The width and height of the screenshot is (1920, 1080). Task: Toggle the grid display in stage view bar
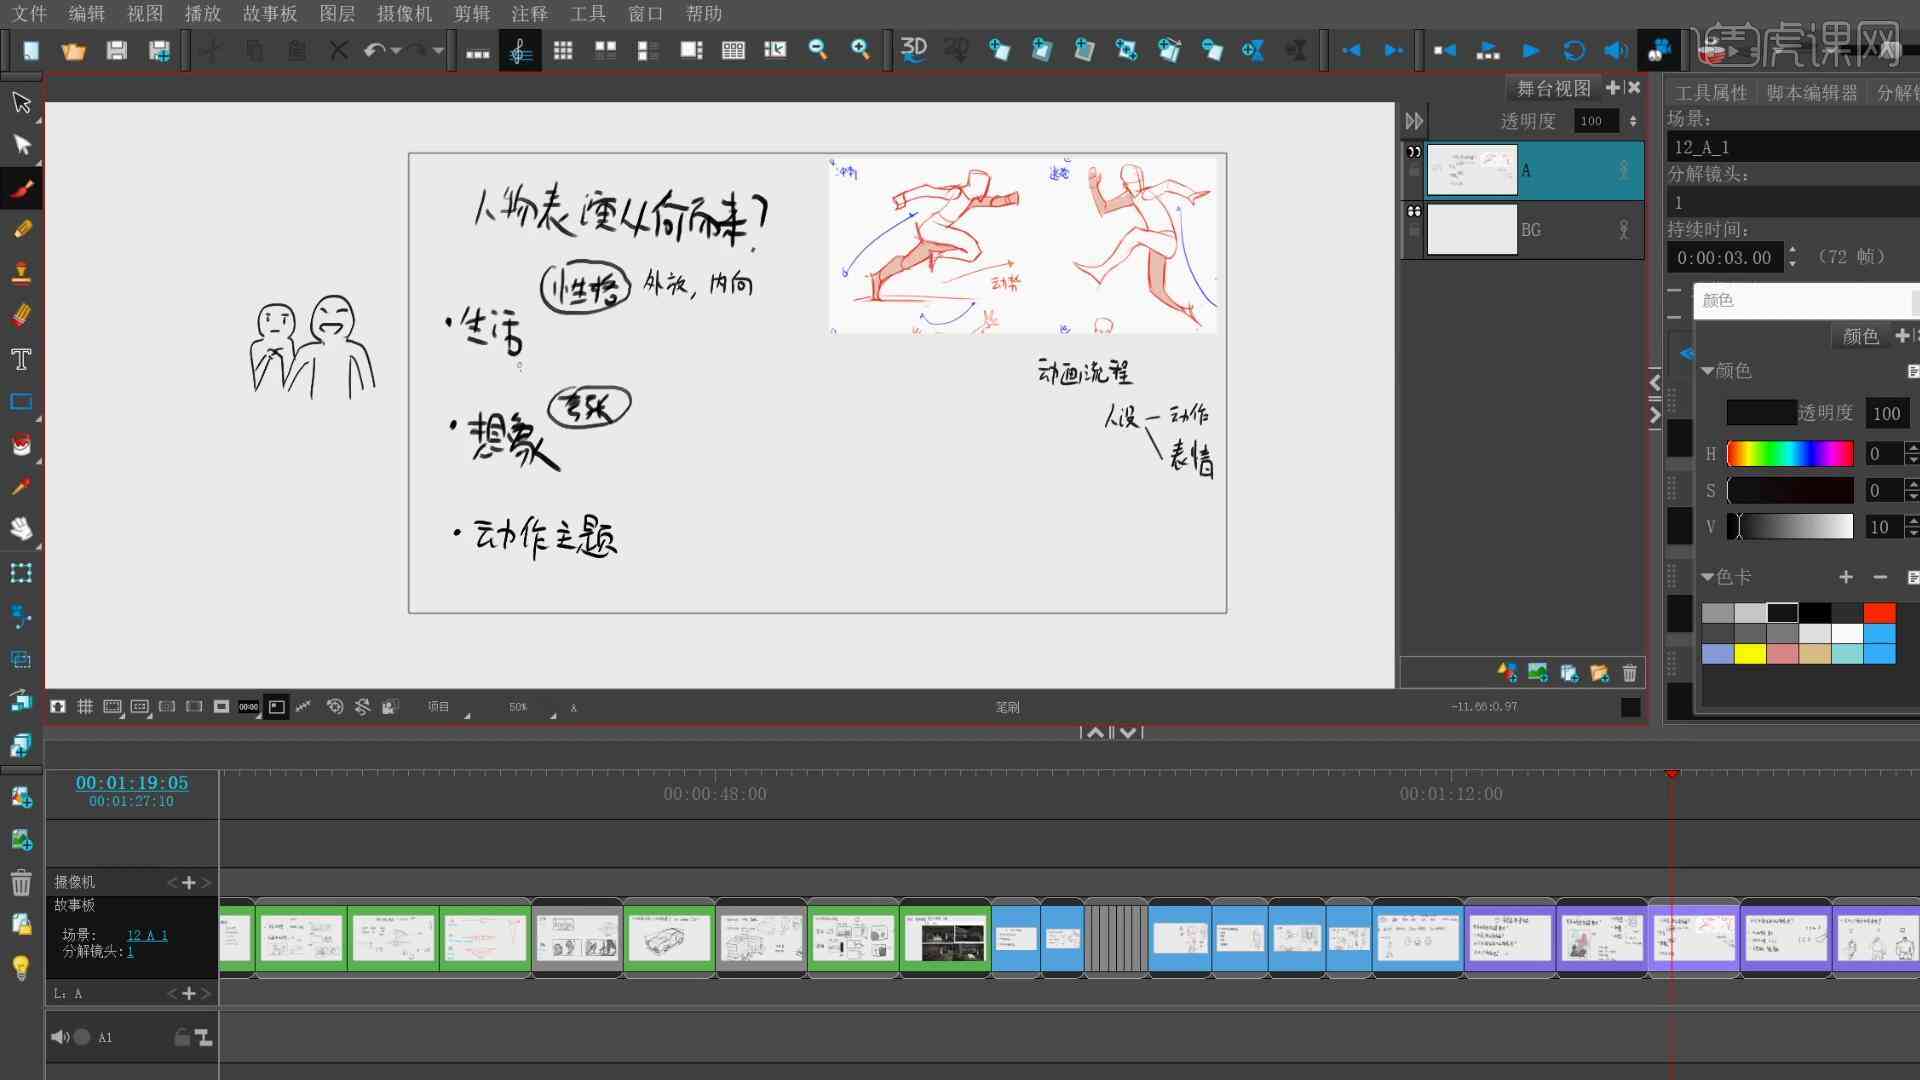85,707
